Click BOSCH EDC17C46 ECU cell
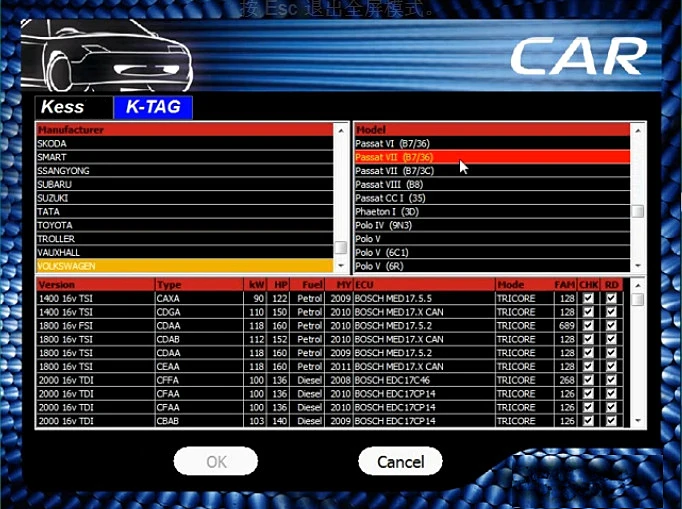 [424, 380]
